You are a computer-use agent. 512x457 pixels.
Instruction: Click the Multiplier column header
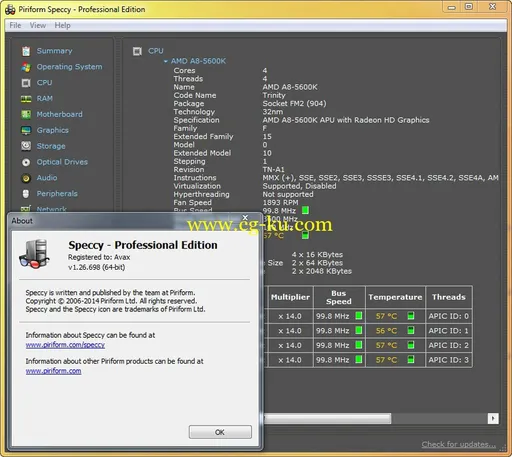coord(290,297)
